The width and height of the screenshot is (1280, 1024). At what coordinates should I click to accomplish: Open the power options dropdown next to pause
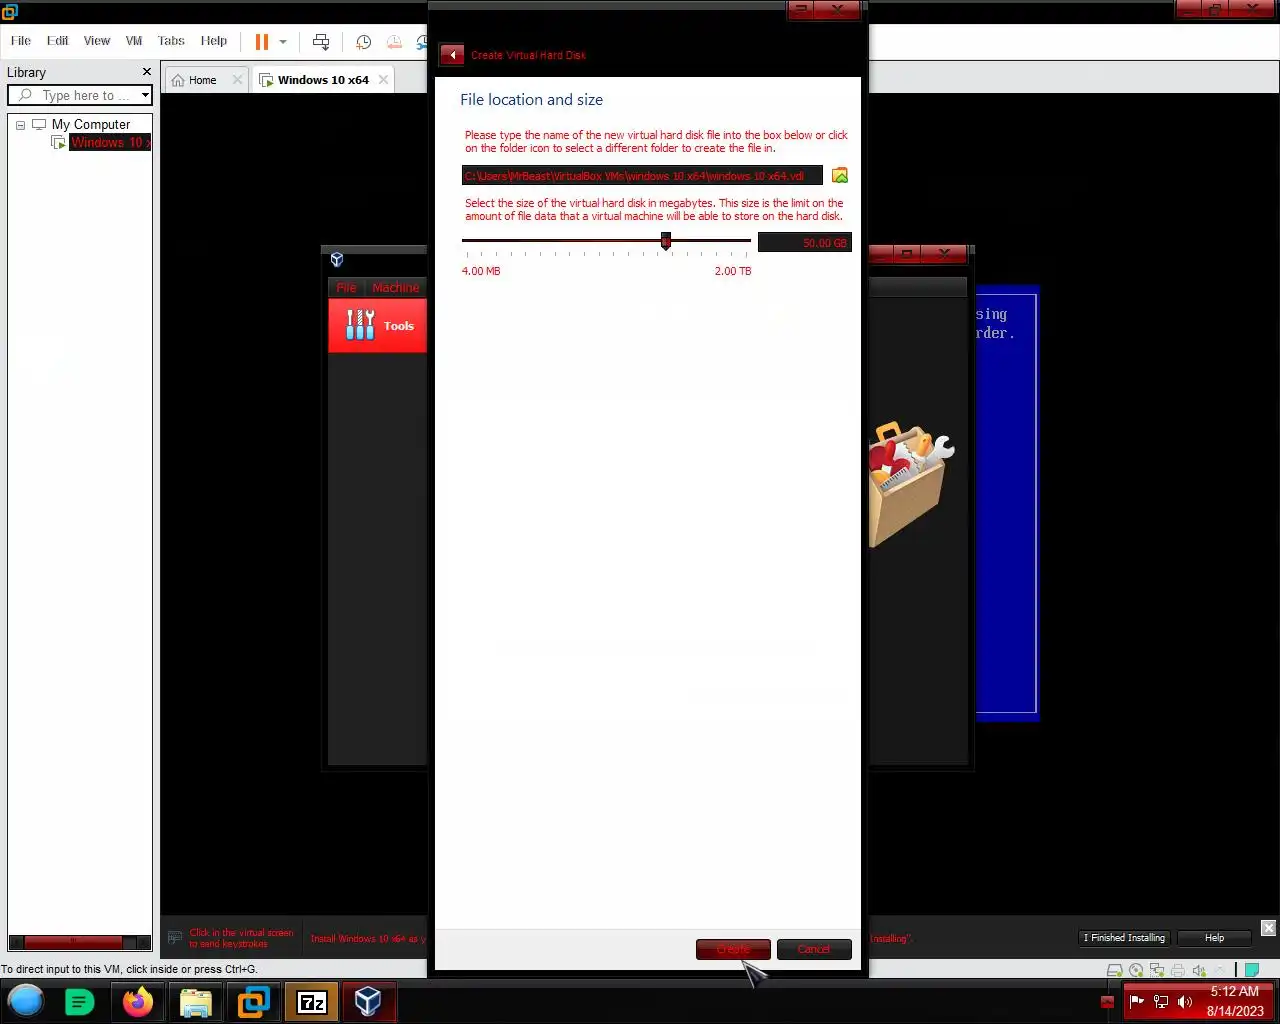283,42
